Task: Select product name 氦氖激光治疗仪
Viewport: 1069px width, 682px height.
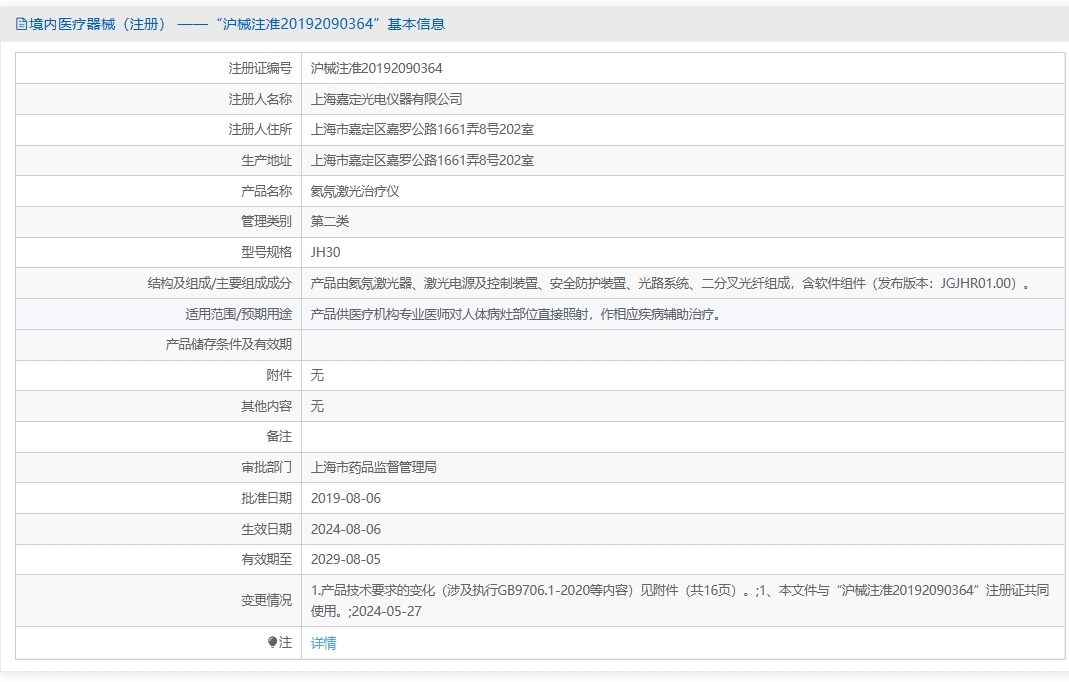Action: click(x=355, y=191)
